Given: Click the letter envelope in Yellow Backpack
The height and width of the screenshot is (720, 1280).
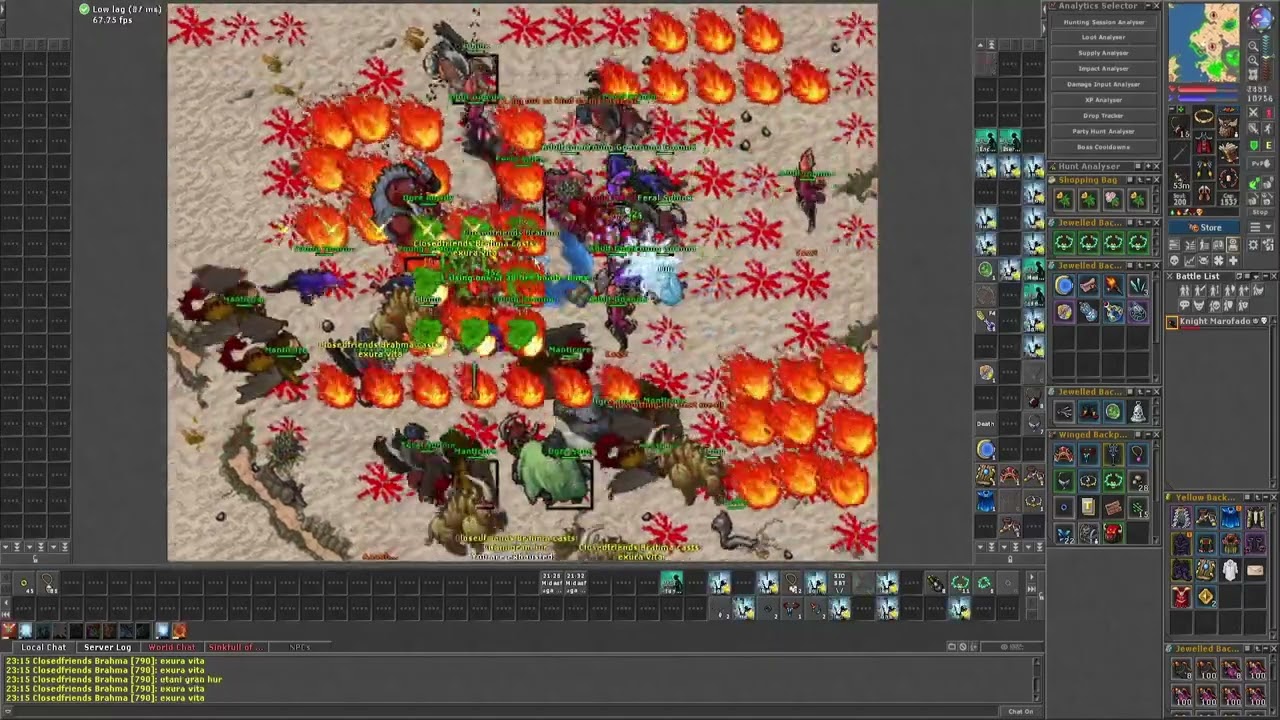Looking at the screenshot, I should (x=1255, y=570).
